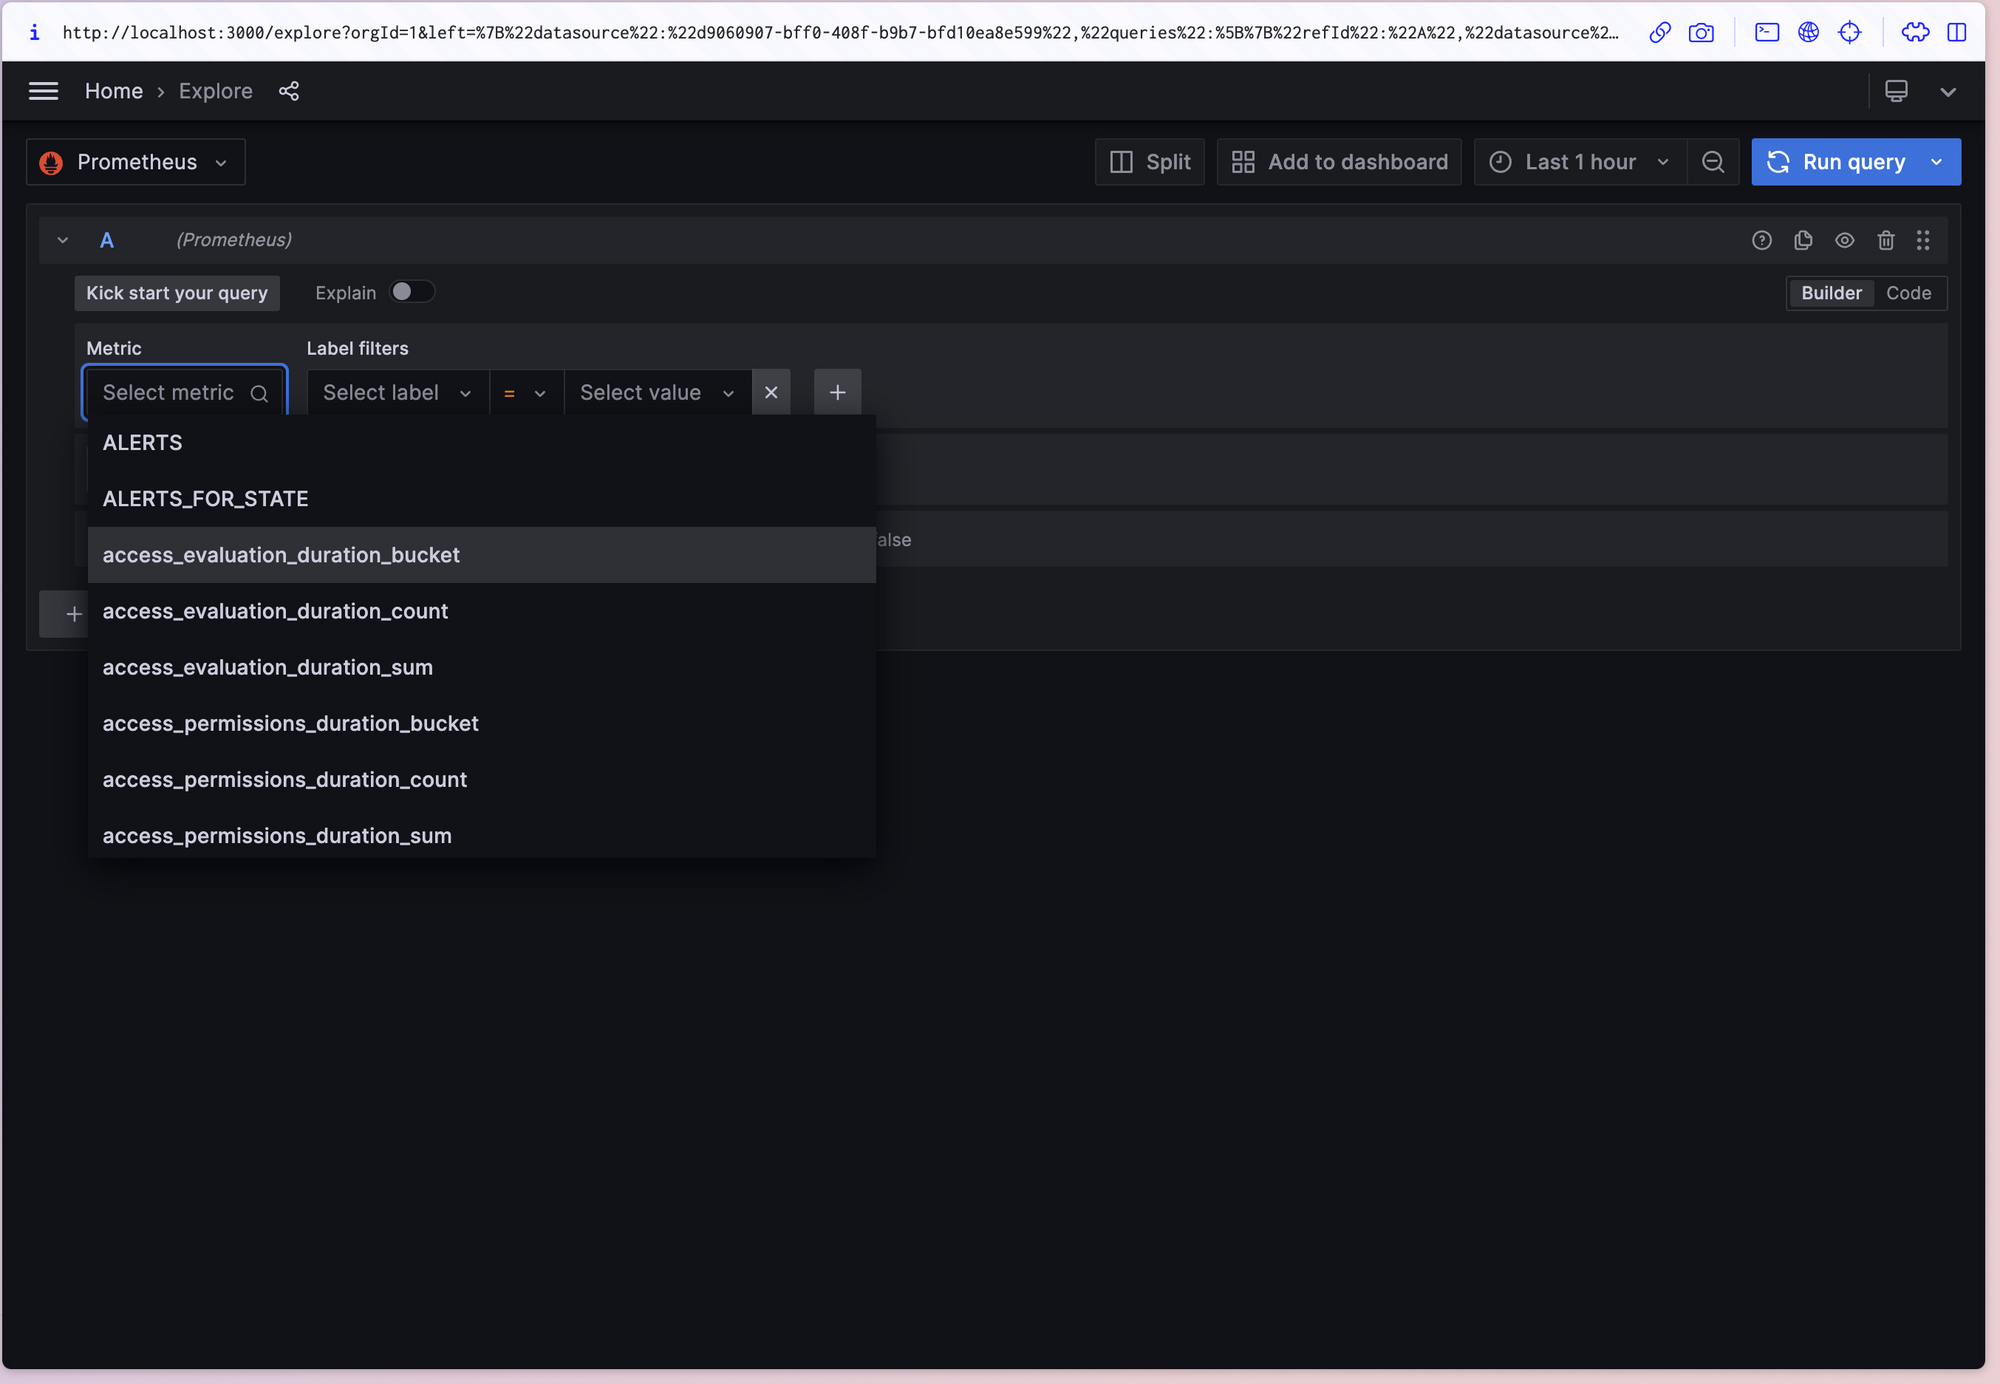The height and width of the screenshot is (1384, 2000).
Task: Switch to the Code tab
Action: (x=1909, y=292)
